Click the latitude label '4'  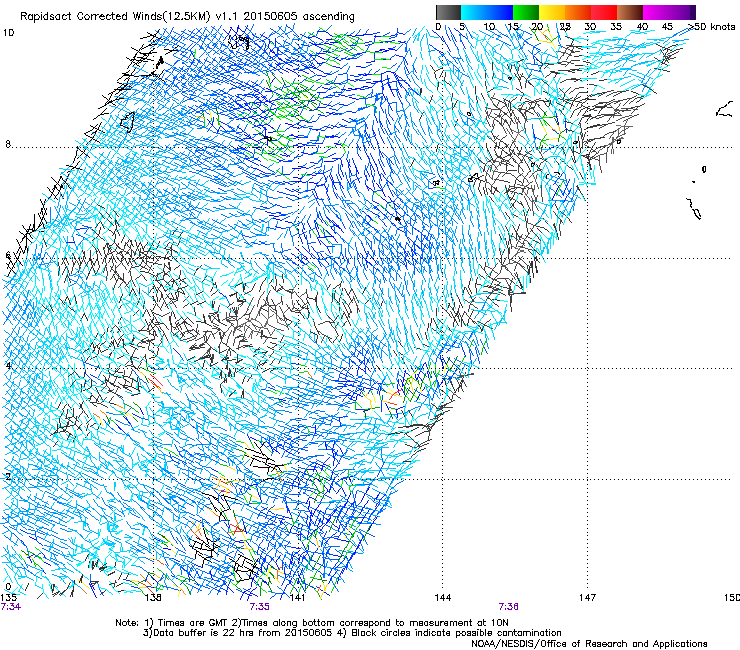tap(8, 366)
